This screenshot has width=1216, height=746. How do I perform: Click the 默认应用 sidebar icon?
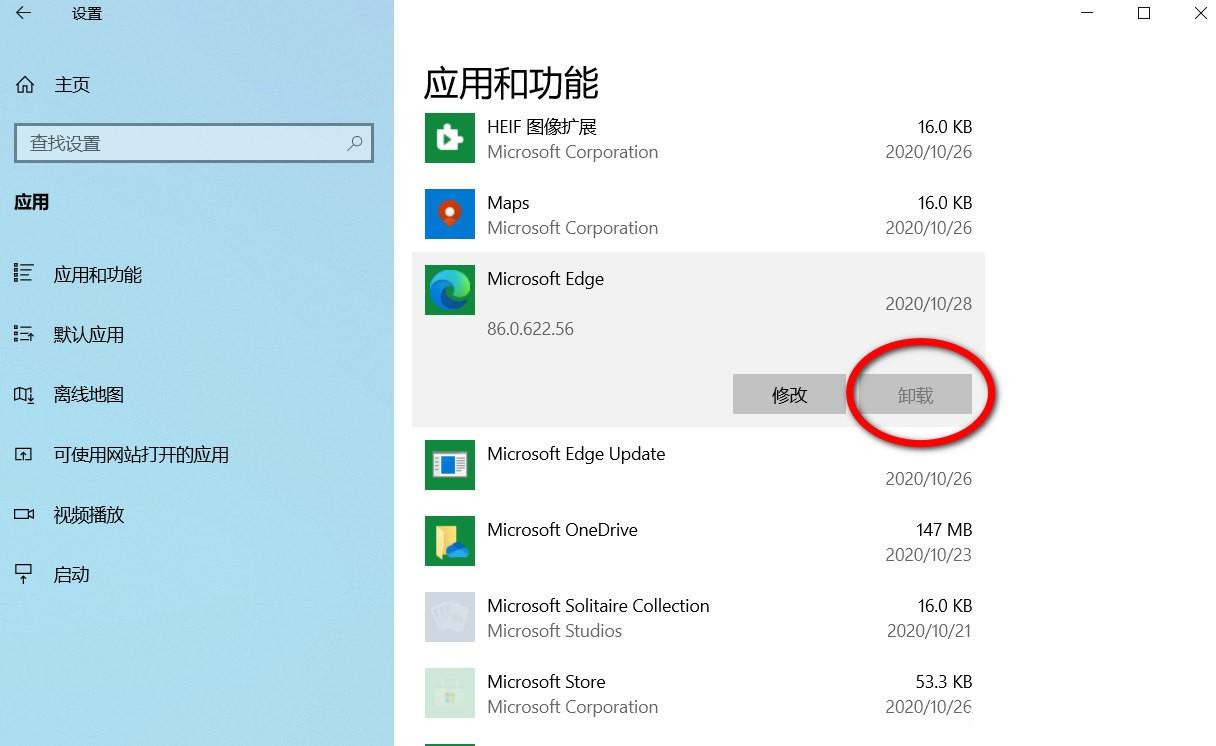(x=24, y=333)
